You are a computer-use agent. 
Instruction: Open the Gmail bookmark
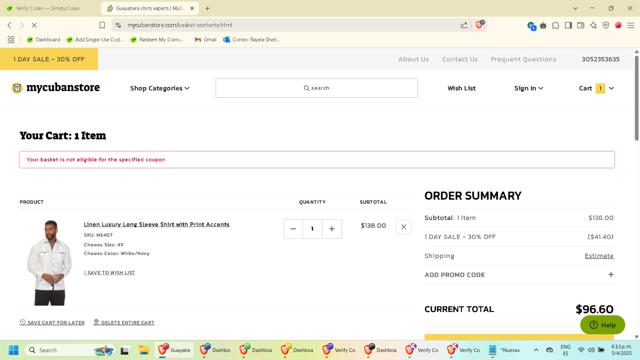[x=206, y=40]
